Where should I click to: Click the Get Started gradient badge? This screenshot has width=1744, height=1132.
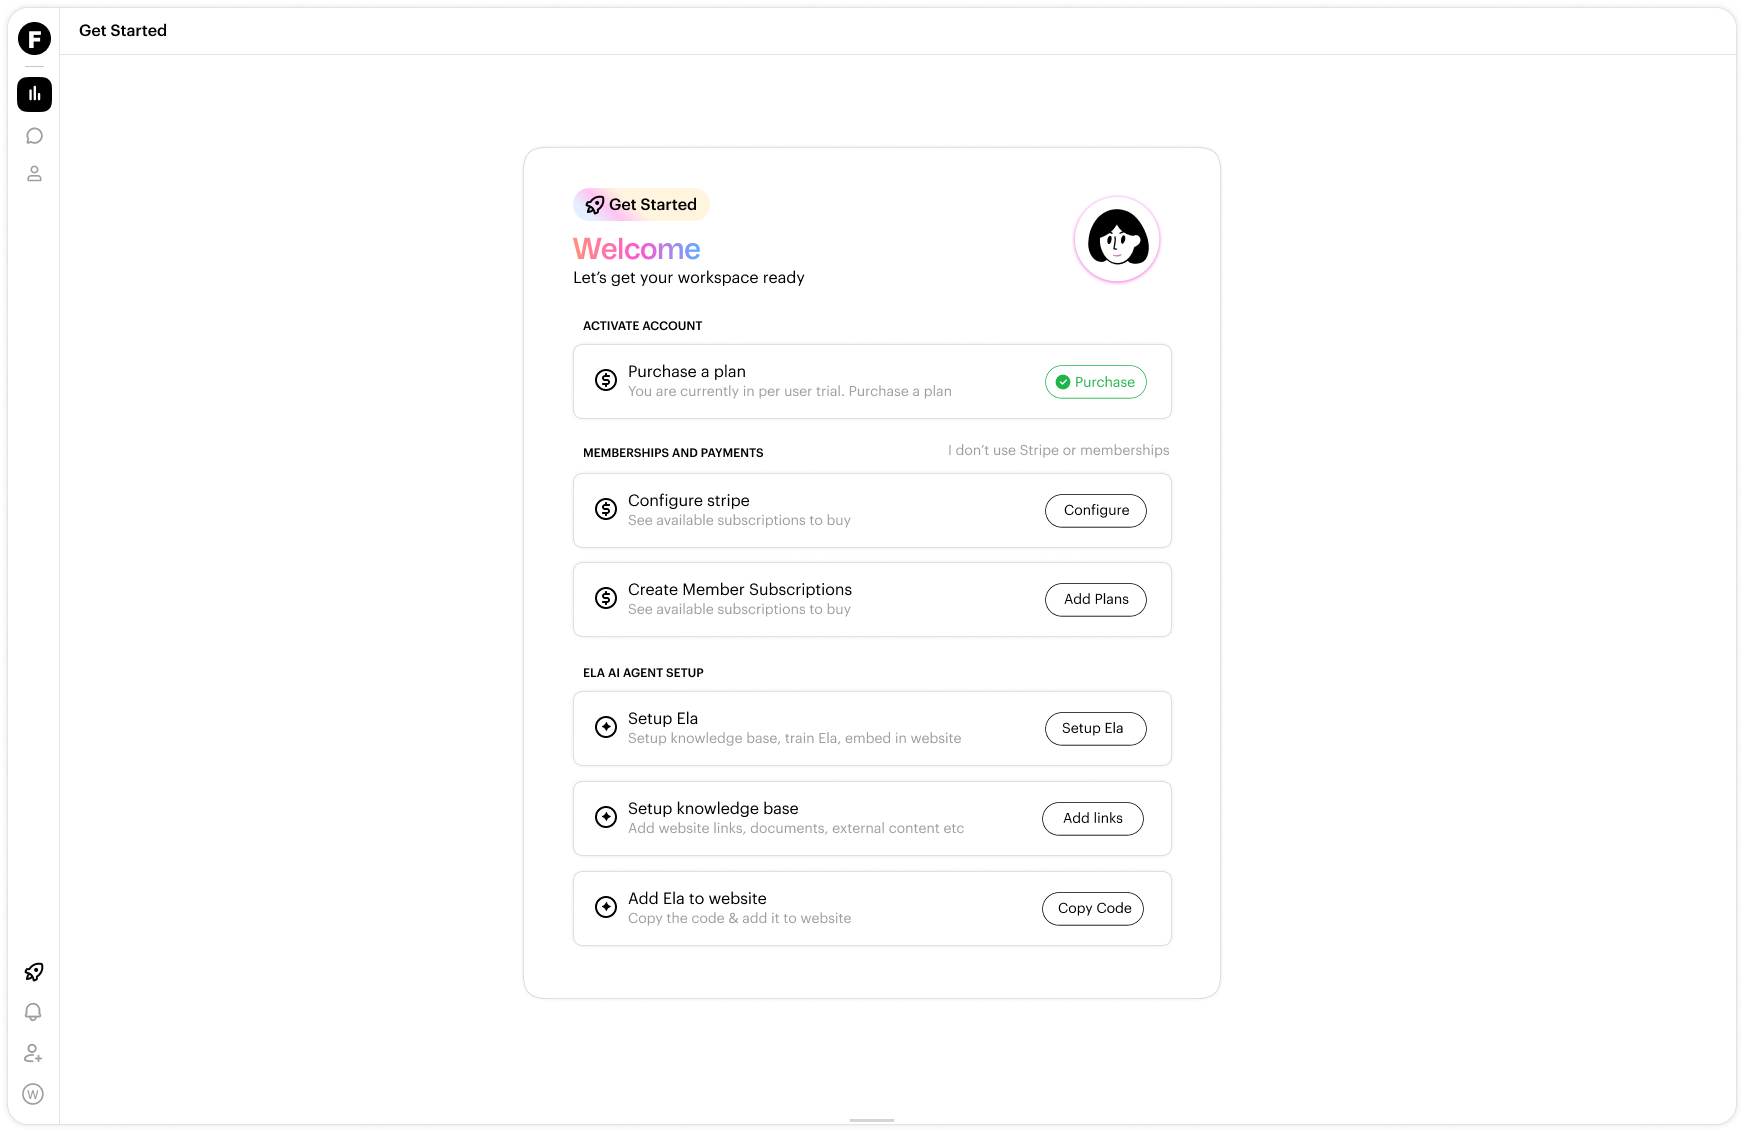(x=641, y=204)
